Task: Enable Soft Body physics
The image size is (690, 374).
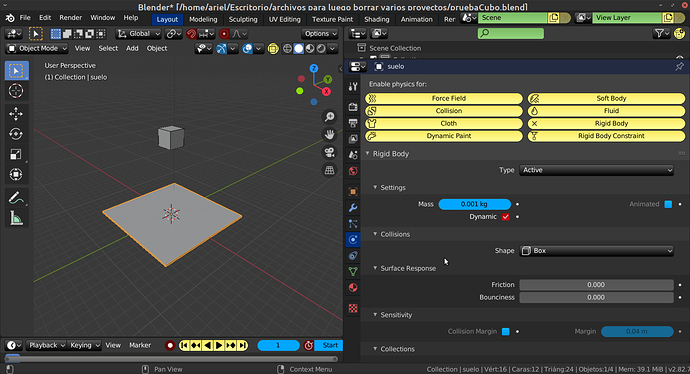Action: (606, 98)
